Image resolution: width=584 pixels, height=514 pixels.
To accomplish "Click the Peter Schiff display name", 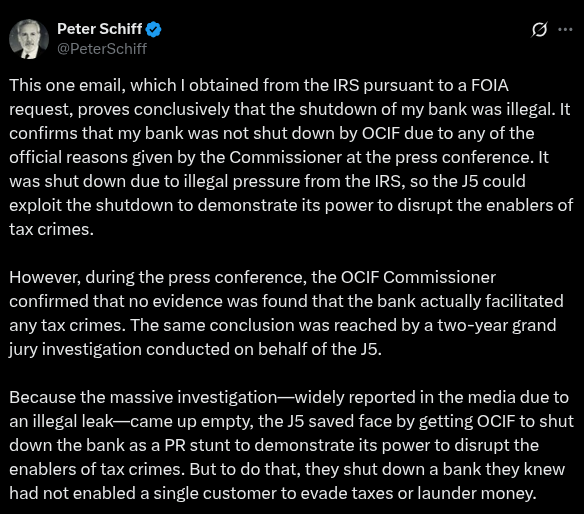I will (99, 29).
